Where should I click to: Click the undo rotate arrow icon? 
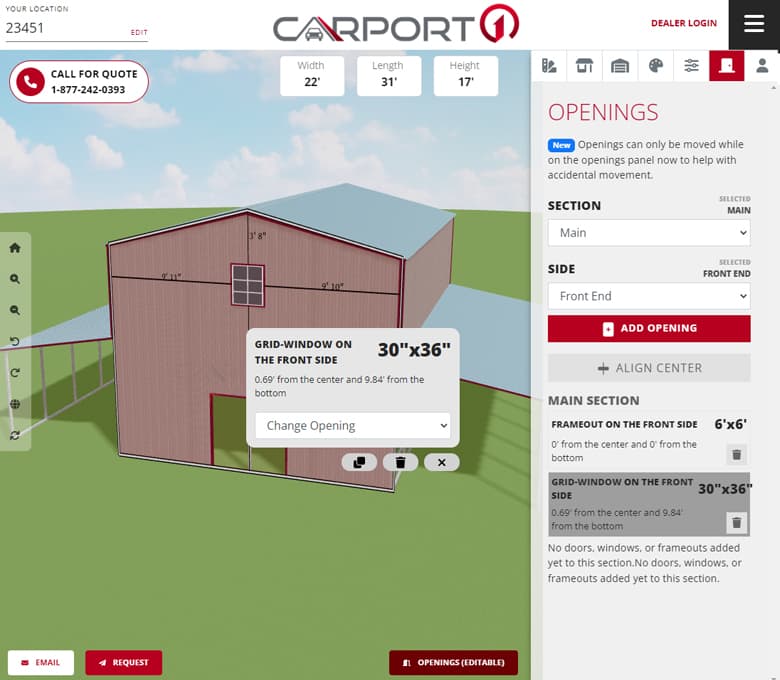(x=15, y=342)
